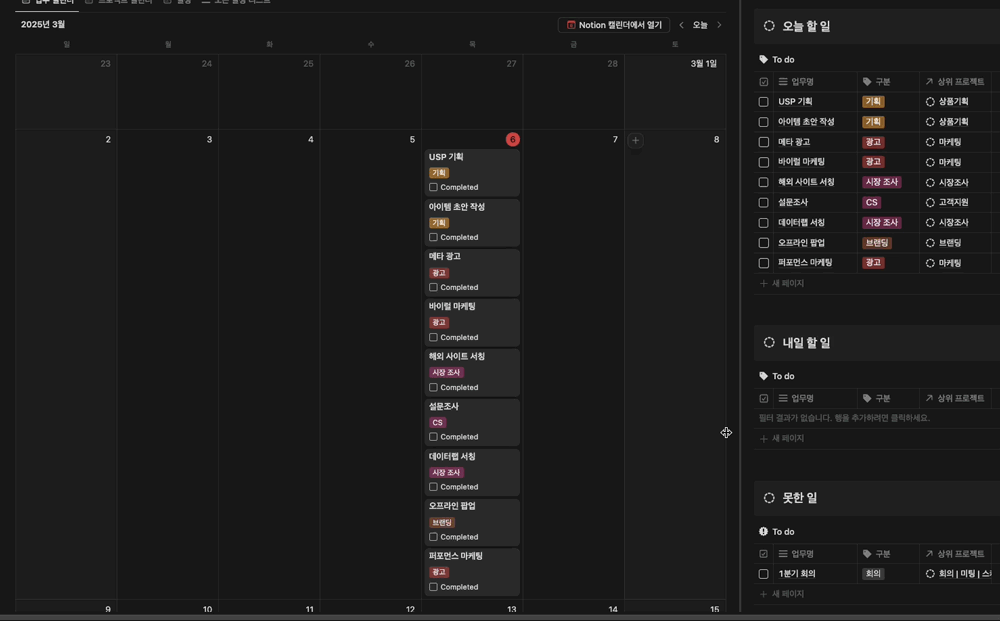Open 업무명 column header menu in 오늘 할 일
Screen dimensions: 1000x621
point(802,82)
